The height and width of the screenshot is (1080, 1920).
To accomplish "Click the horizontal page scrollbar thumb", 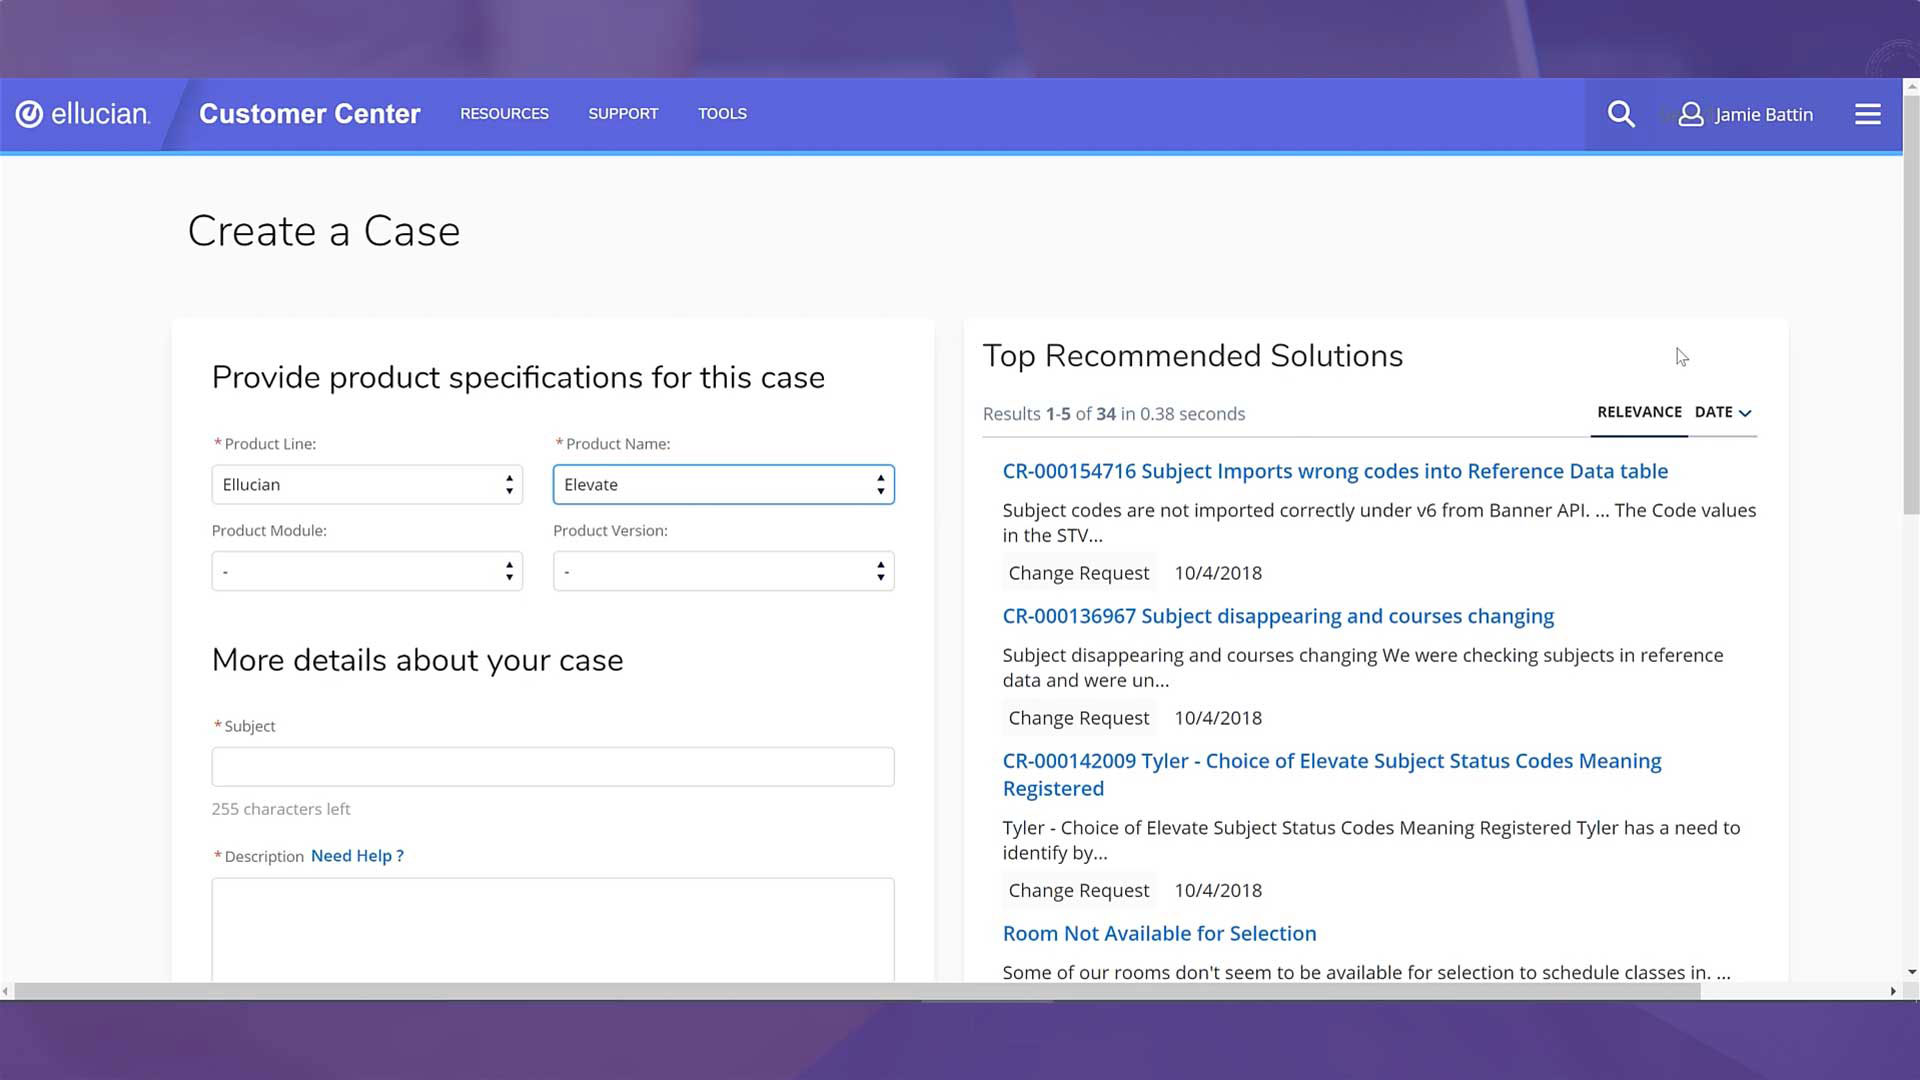I will [x=857, y=991].
